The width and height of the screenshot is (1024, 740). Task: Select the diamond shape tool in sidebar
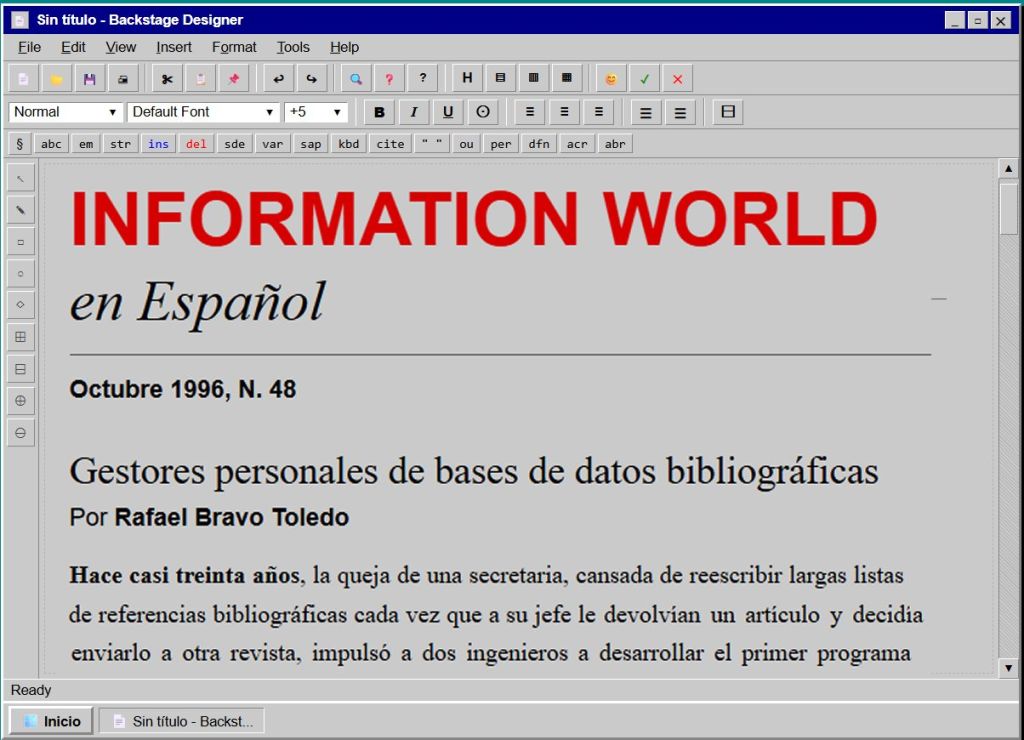pyautogui.click(x=21, y=305)
